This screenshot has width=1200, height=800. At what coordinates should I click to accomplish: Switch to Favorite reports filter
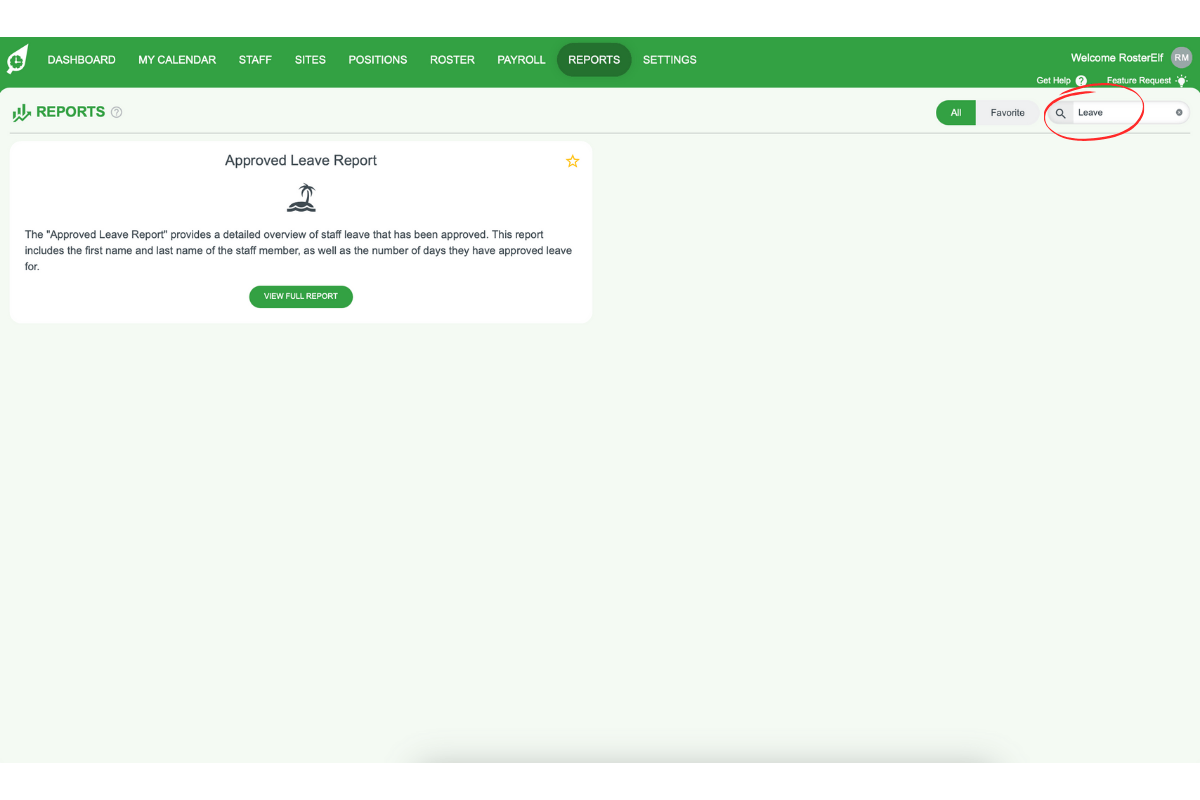click(x=1007, y=113)
